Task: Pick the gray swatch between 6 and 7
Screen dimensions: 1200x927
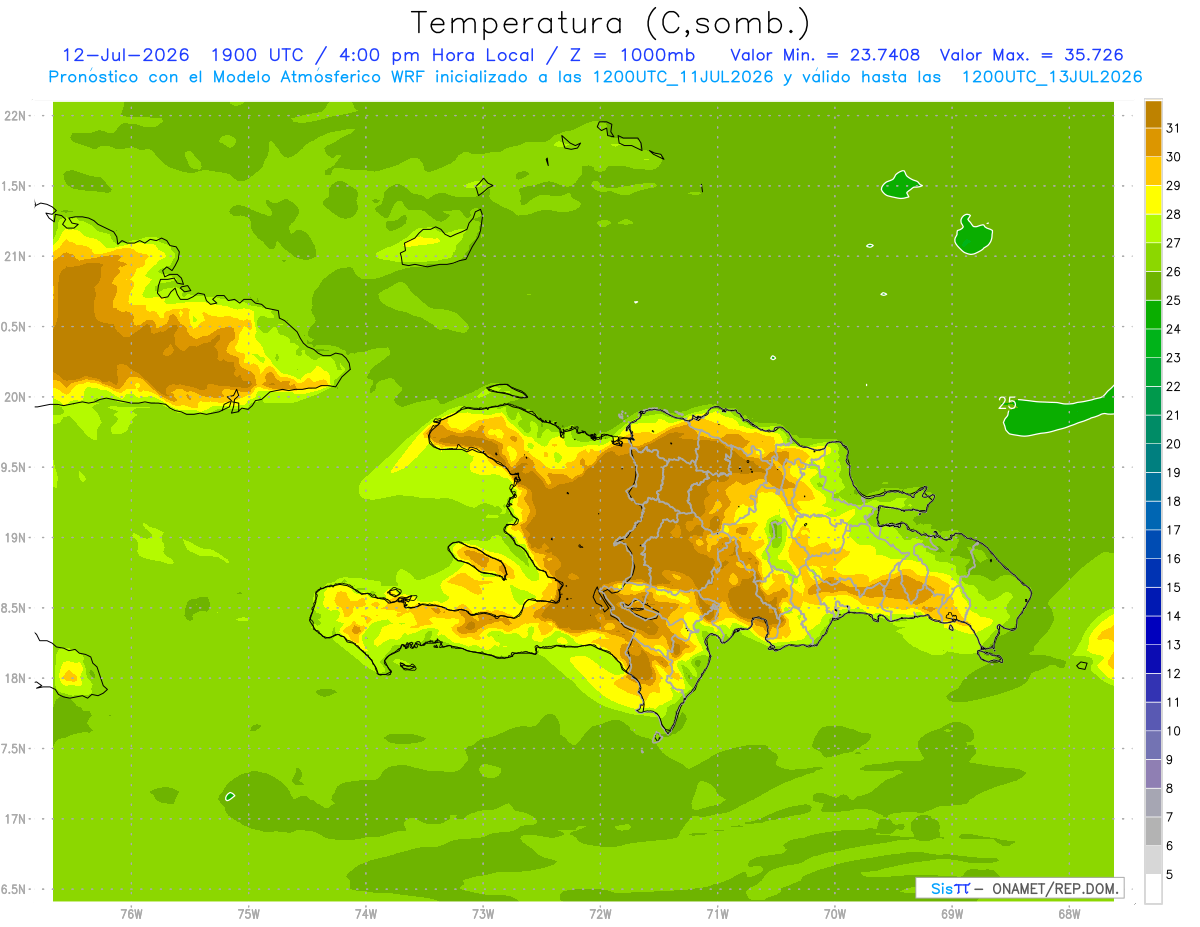Action: [x=1153, y=832]
